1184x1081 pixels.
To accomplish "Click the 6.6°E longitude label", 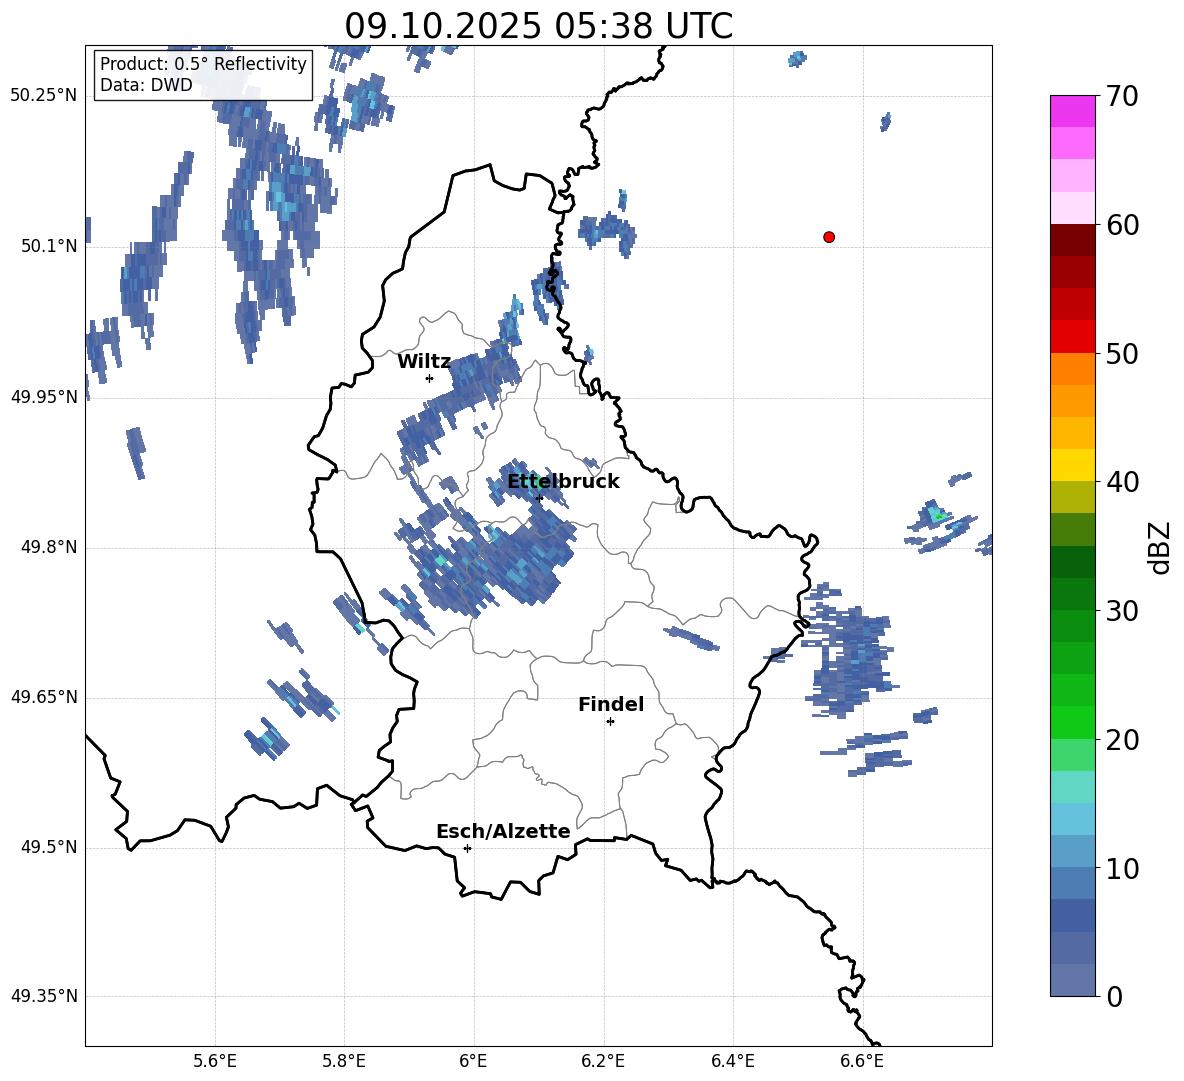I will (x=862, y=1061).
